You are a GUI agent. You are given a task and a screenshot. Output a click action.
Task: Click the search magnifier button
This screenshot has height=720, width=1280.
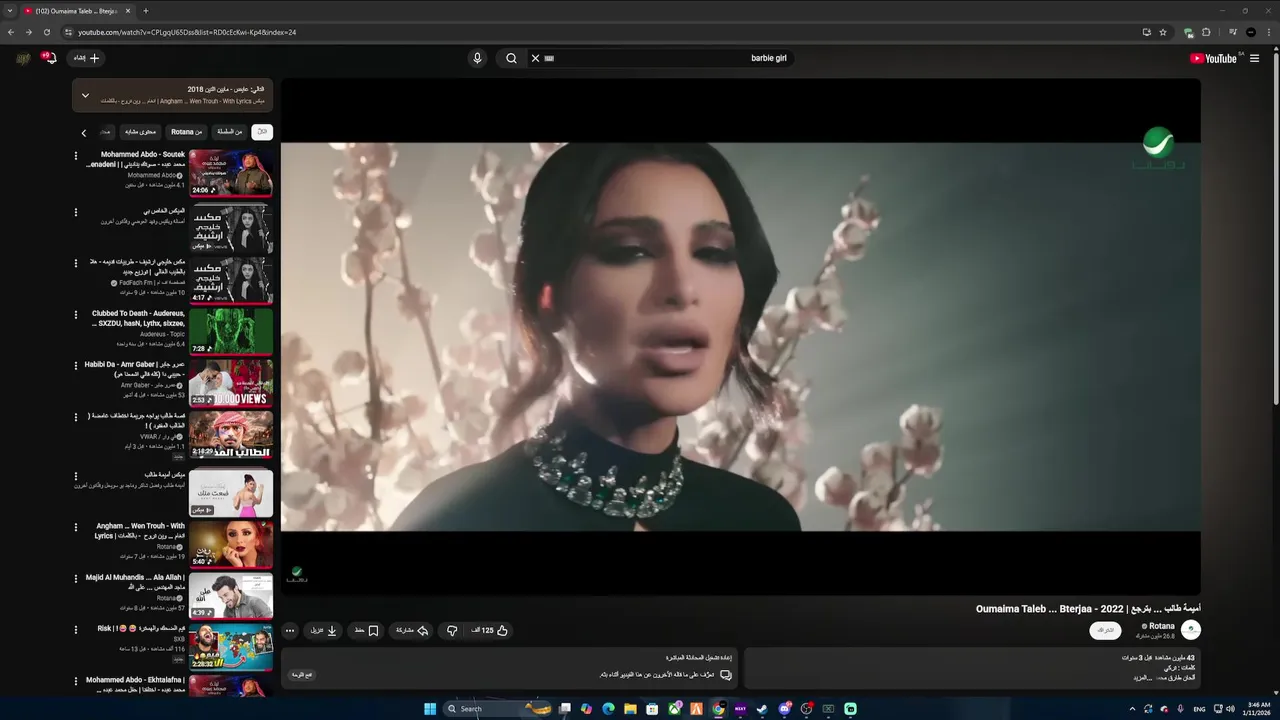(x=511, y=58)
